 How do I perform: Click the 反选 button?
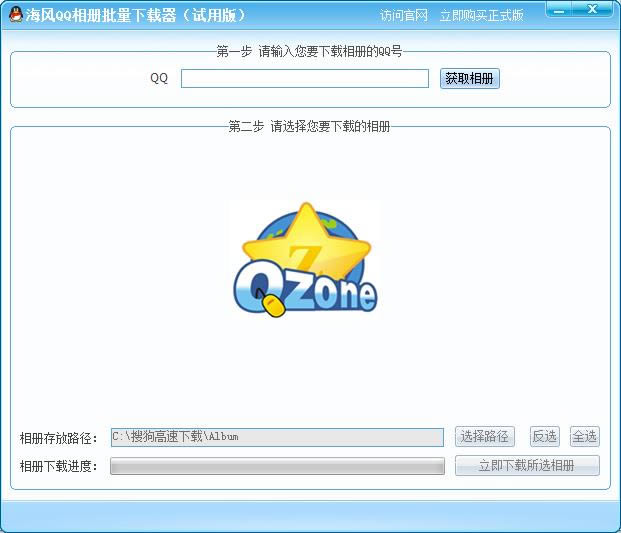click(545, 436)
